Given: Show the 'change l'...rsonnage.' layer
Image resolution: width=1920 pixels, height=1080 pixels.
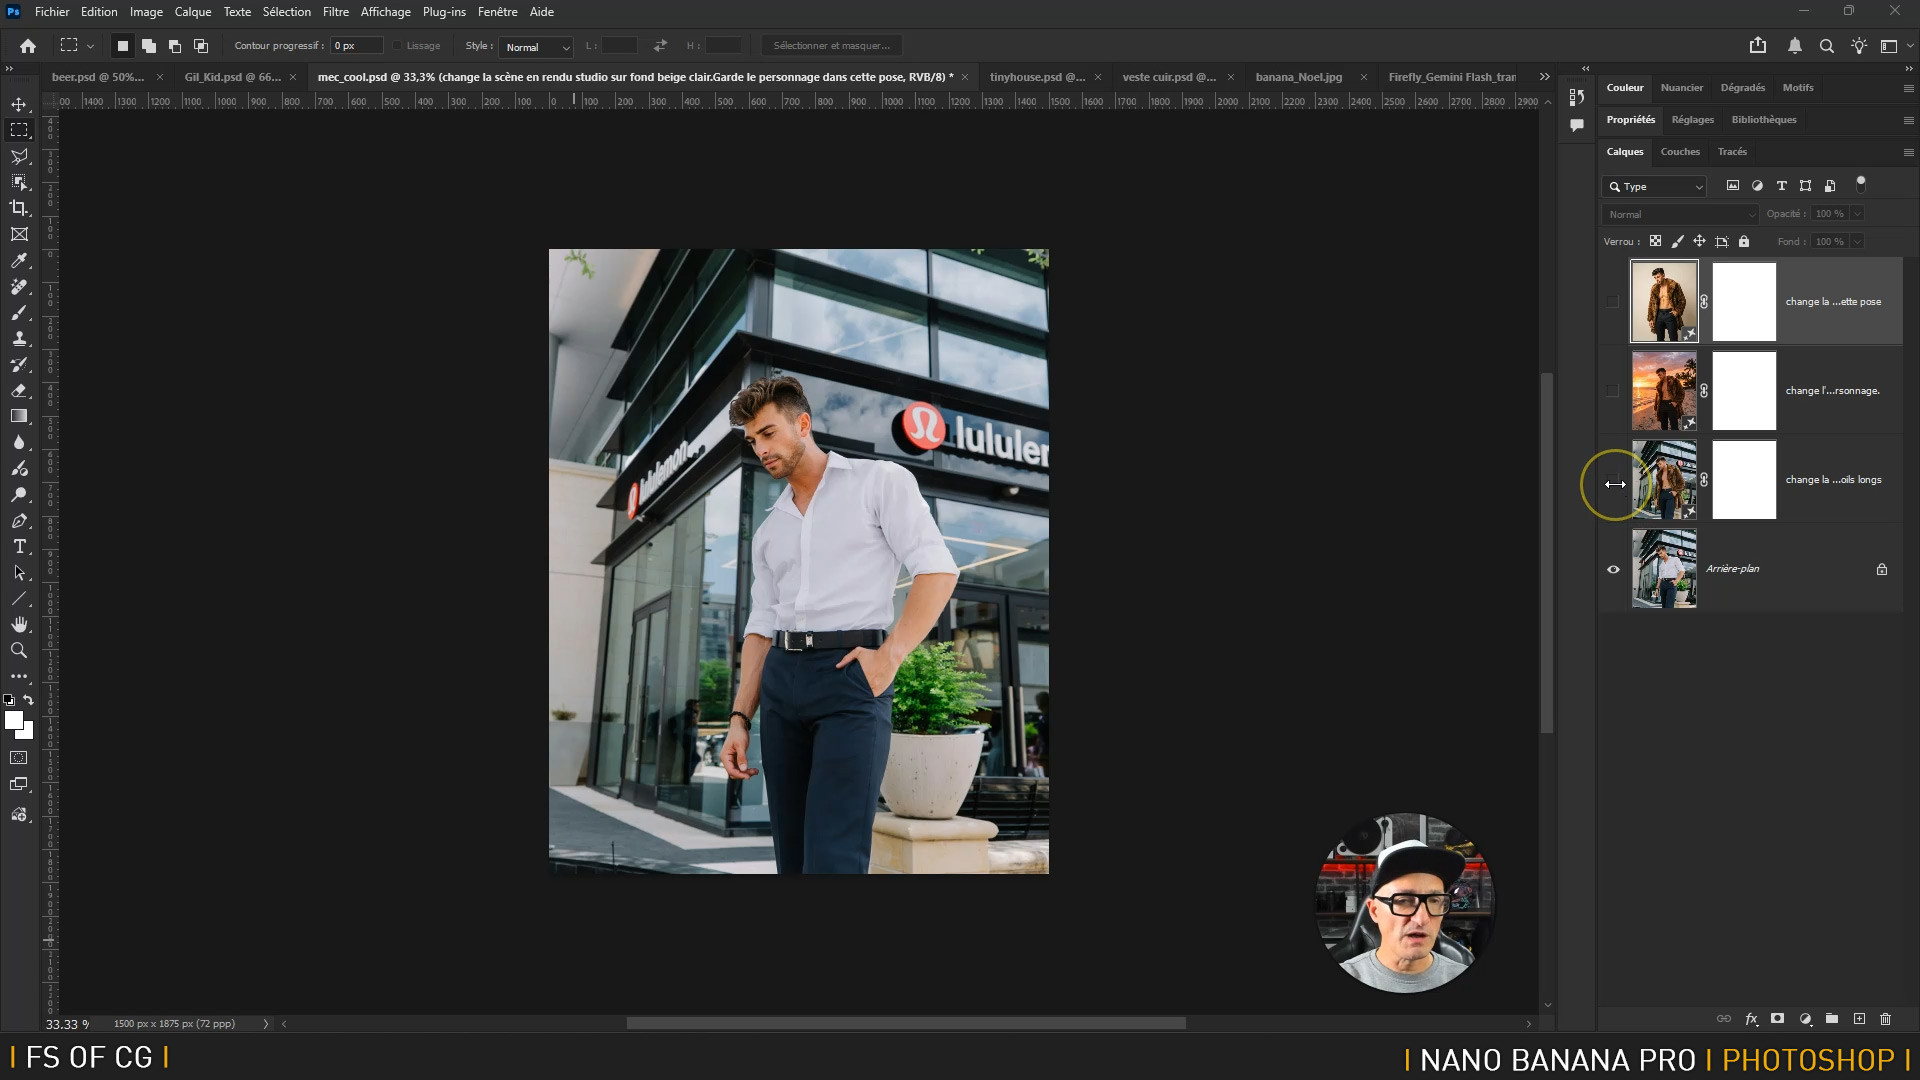Looking at the screenshot, I should coord(1613,391).
